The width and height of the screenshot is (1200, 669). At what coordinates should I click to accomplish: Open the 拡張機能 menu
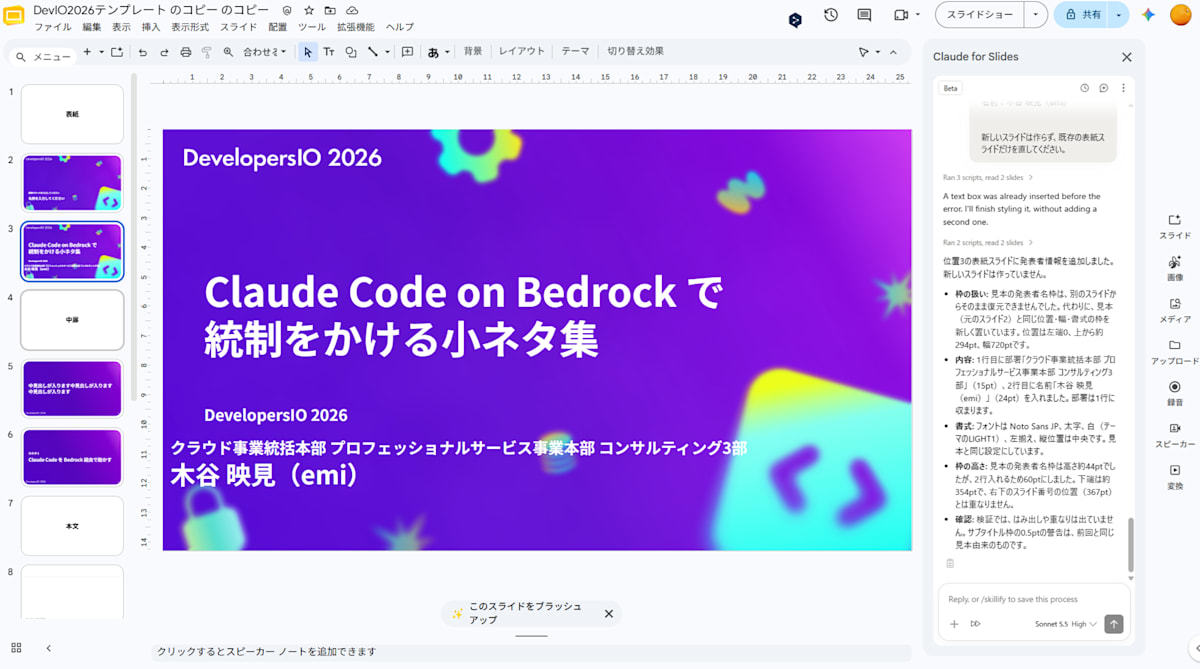coord(355,27)
